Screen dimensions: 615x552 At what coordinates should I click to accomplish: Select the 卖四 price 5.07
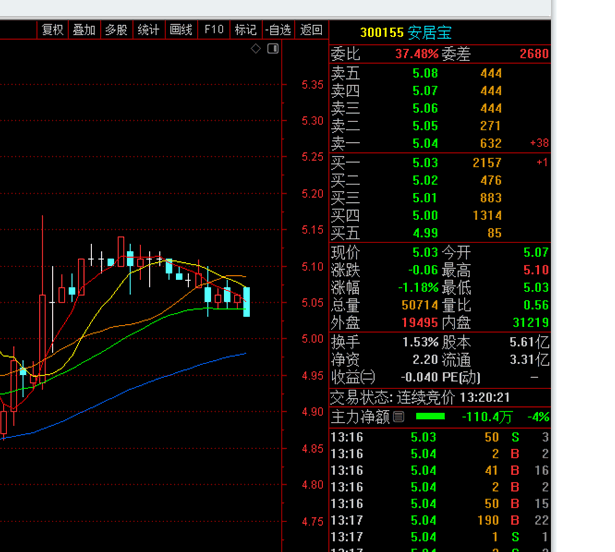pos(425,91)
